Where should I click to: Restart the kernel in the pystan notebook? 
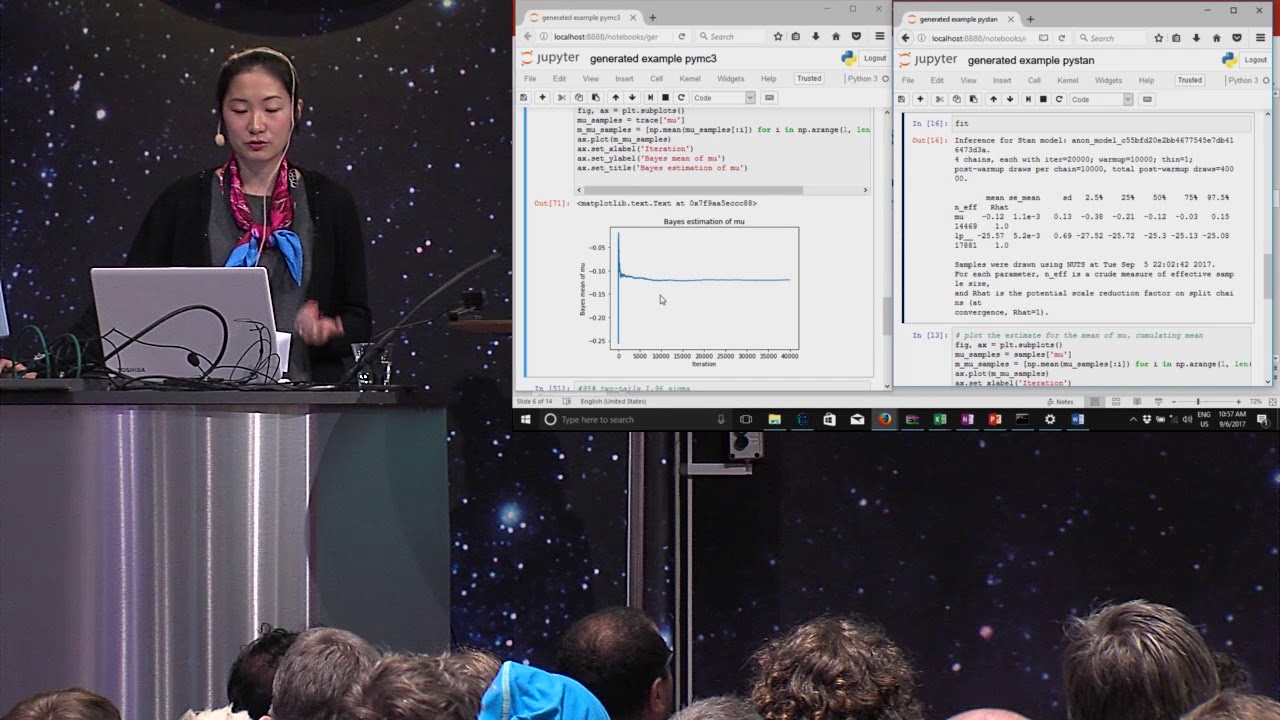coord(1059,99)
